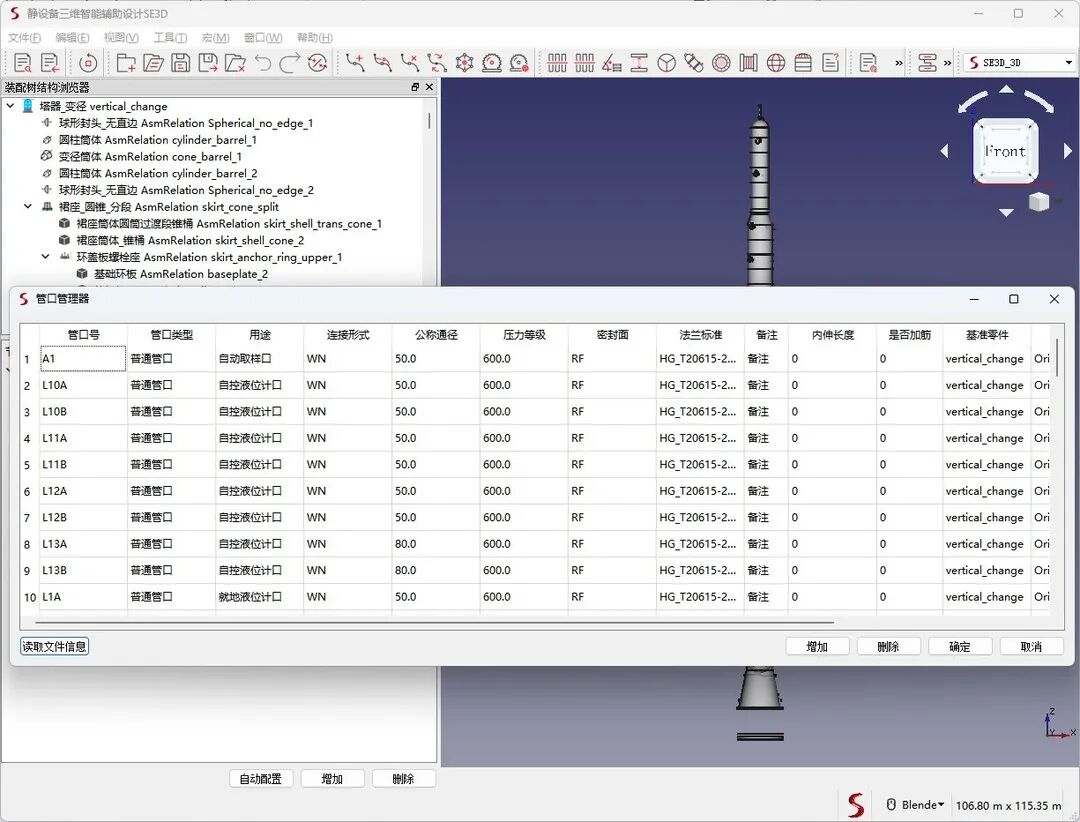The width and height of the screenshot is (1080, 822).
Task: Click the document stamp report icon
Action: tap(868, 63)
